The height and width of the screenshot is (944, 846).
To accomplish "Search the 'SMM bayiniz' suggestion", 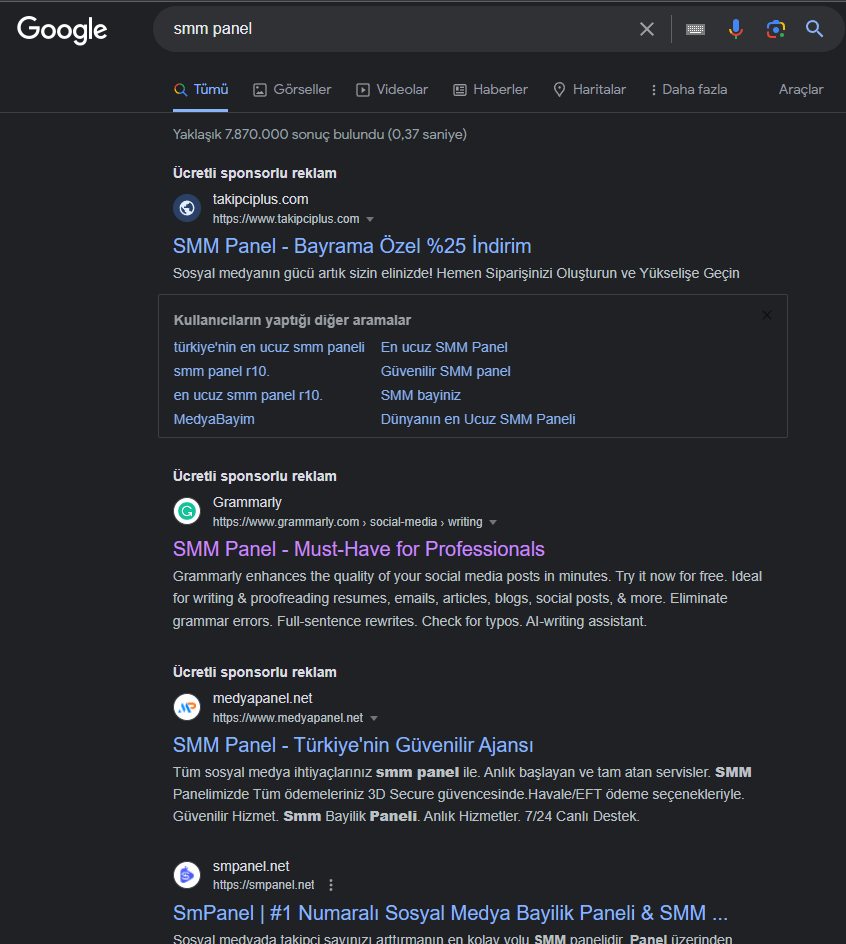I will tap(420, 396).
